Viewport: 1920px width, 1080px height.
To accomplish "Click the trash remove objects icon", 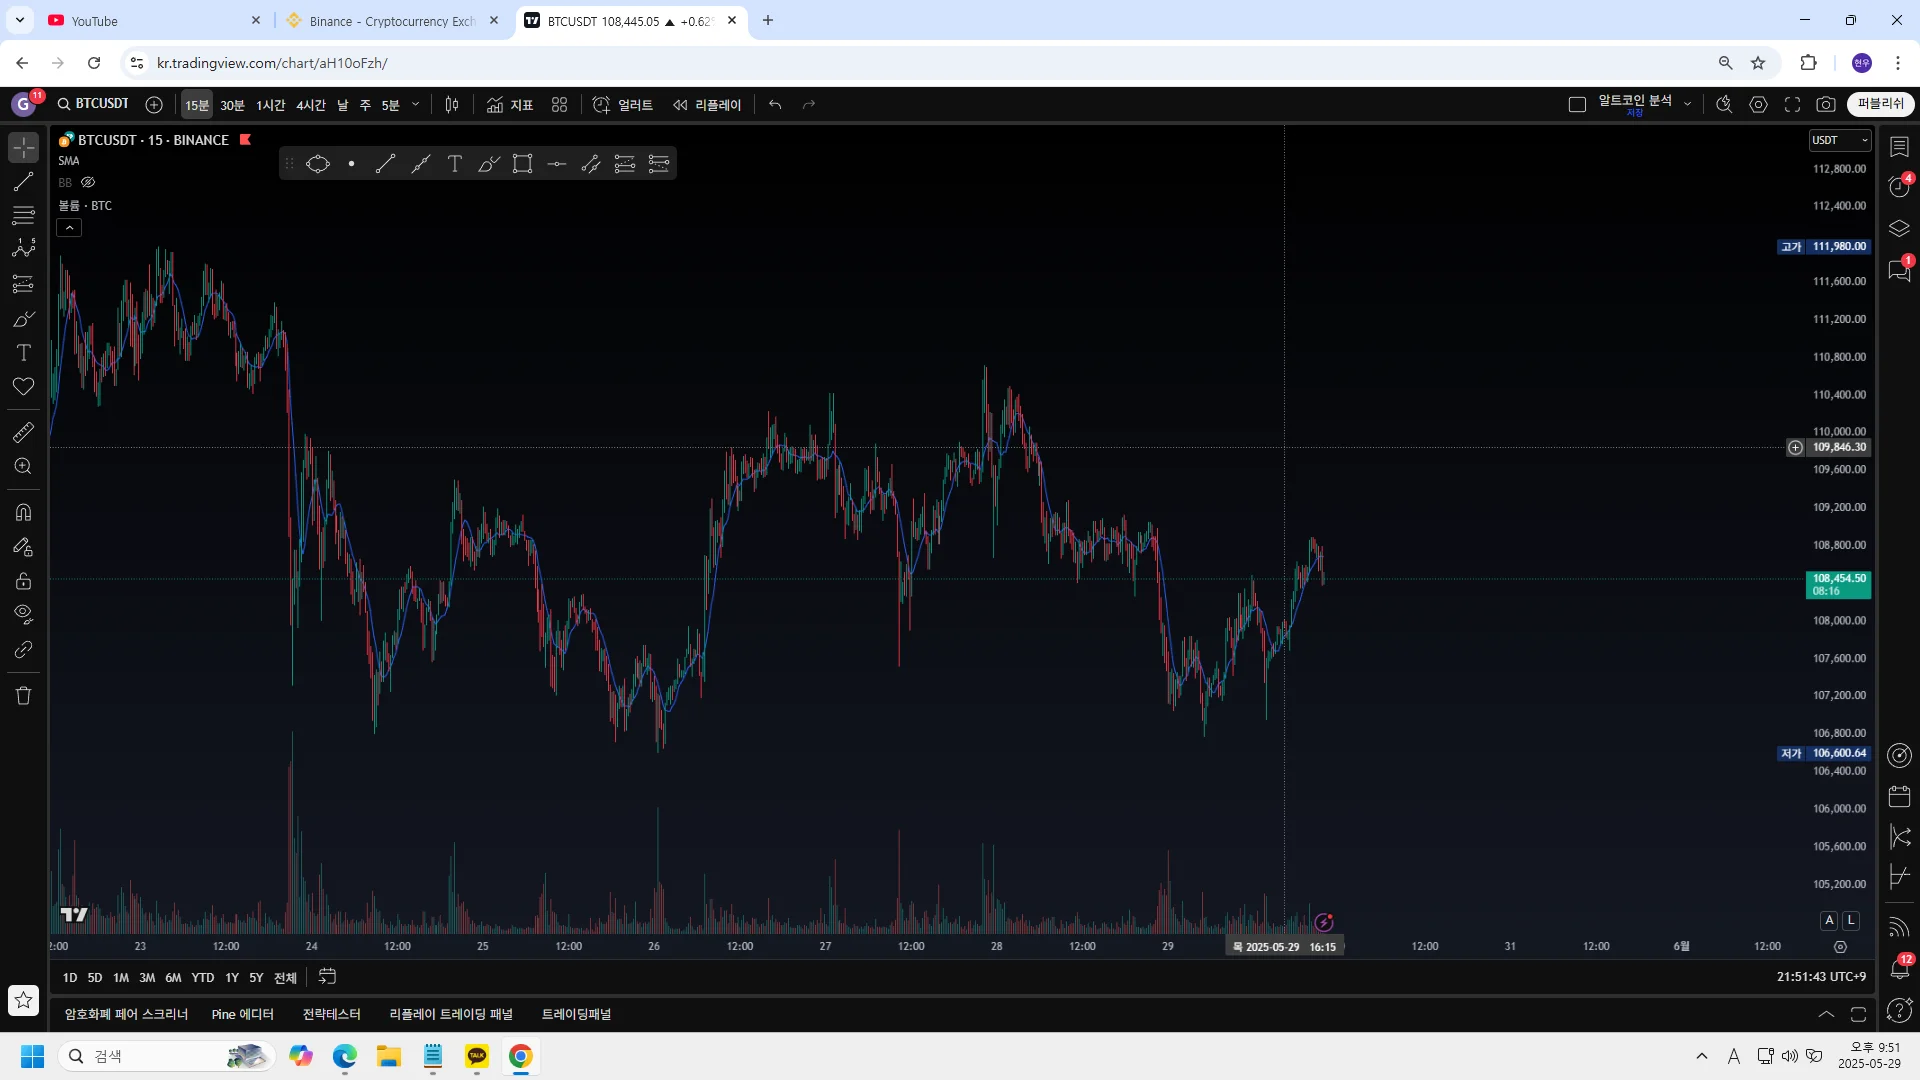I will pyautogui.click(x=23, y=696).
